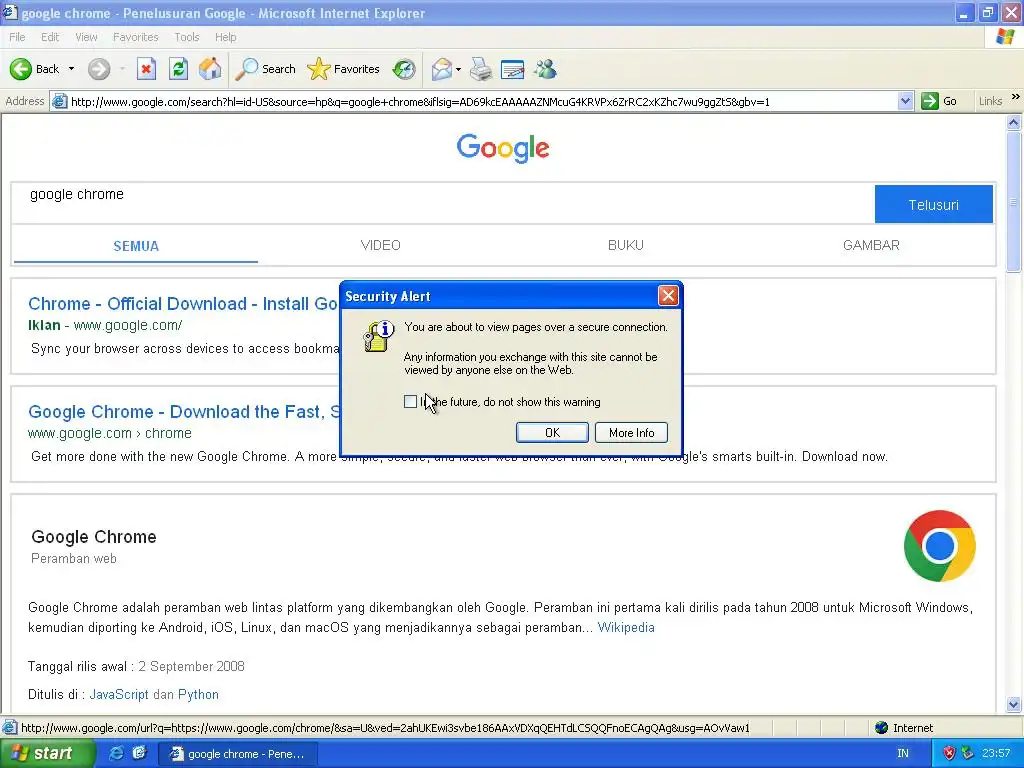Expand the Mail button dropdown arrow
1024x768 pixels.
(458, 69)
